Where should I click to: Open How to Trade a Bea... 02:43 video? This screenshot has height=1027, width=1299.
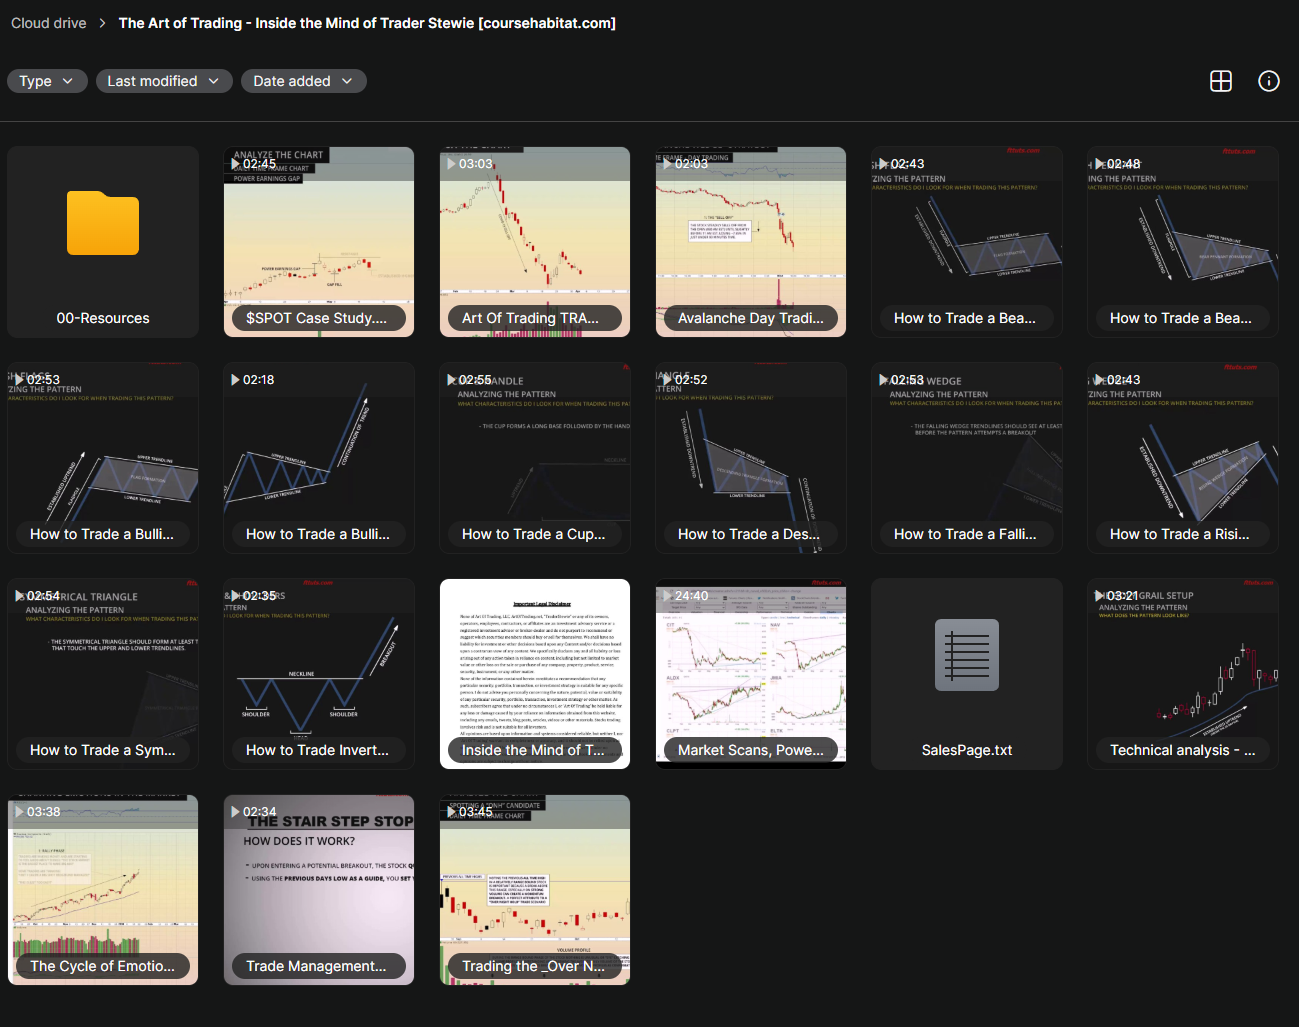967,242
